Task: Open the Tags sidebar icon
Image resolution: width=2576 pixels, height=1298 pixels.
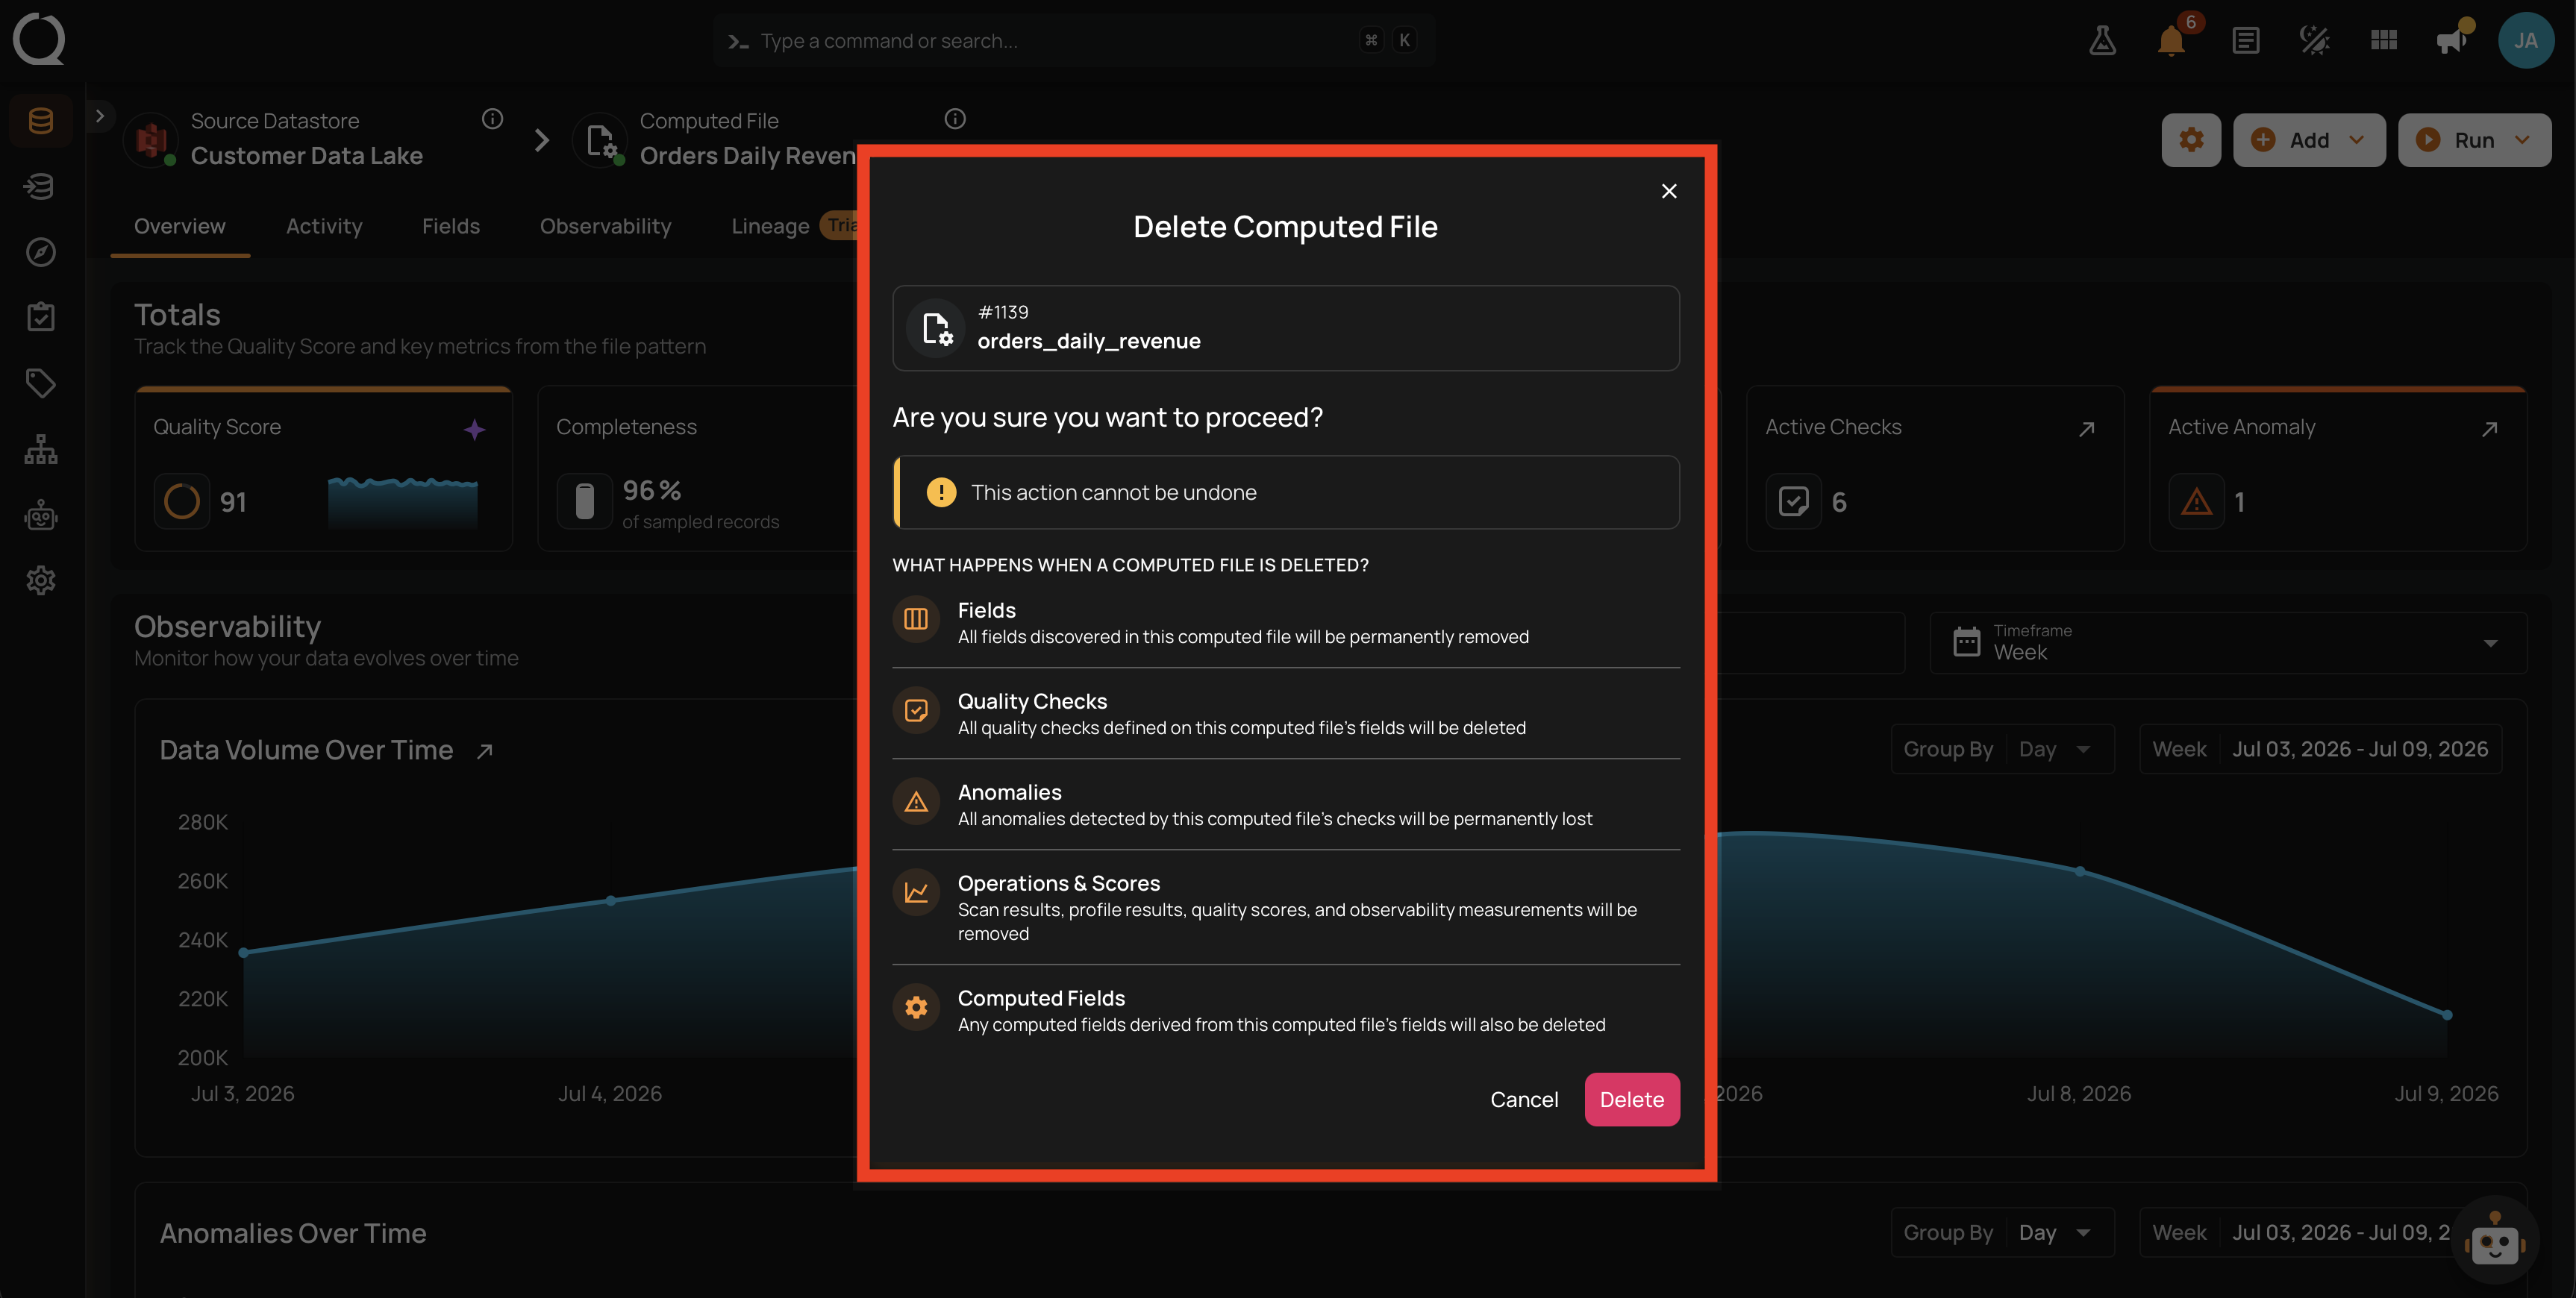Action: pyautogui.click(x=41, y=383)
